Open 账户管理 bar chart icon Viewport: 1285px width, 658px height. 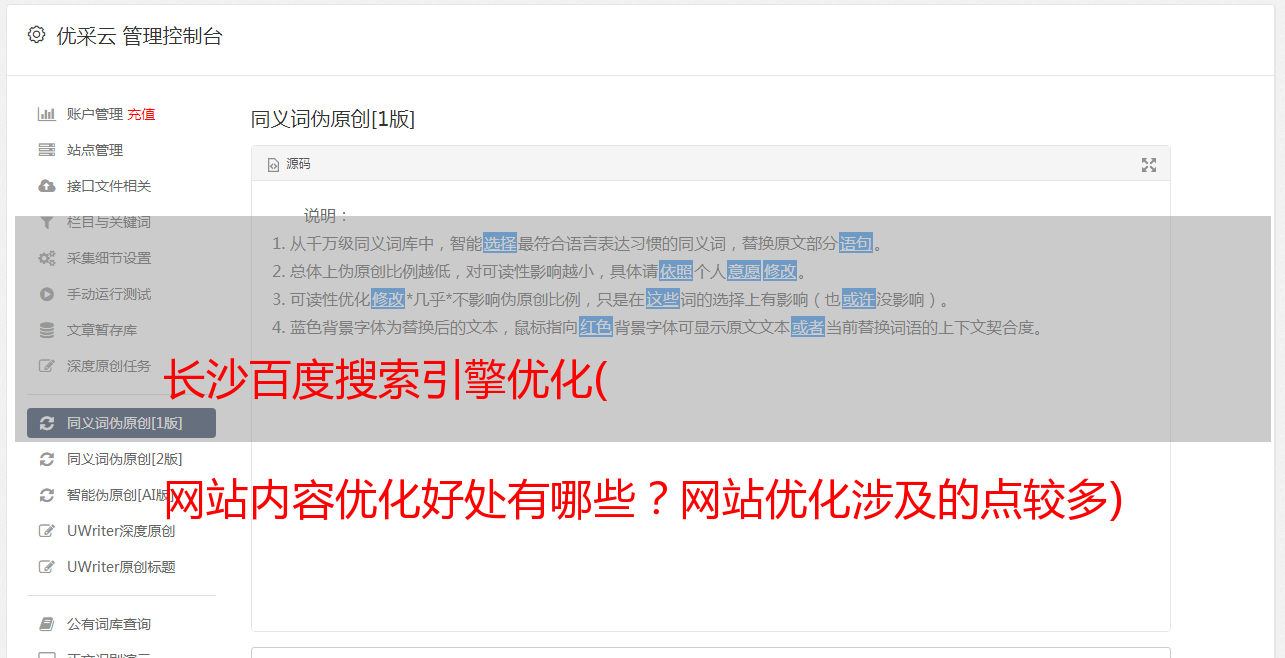point(46,114)
